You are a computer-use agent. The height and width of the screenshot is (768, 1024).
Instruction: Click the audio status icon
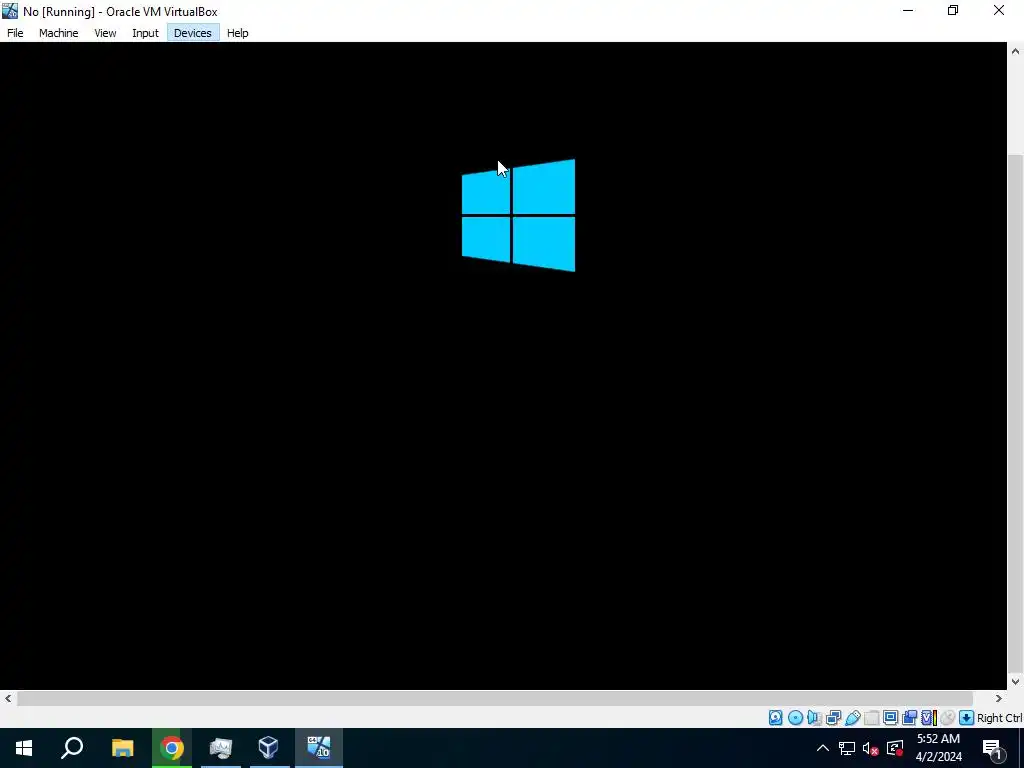point(814,718)
